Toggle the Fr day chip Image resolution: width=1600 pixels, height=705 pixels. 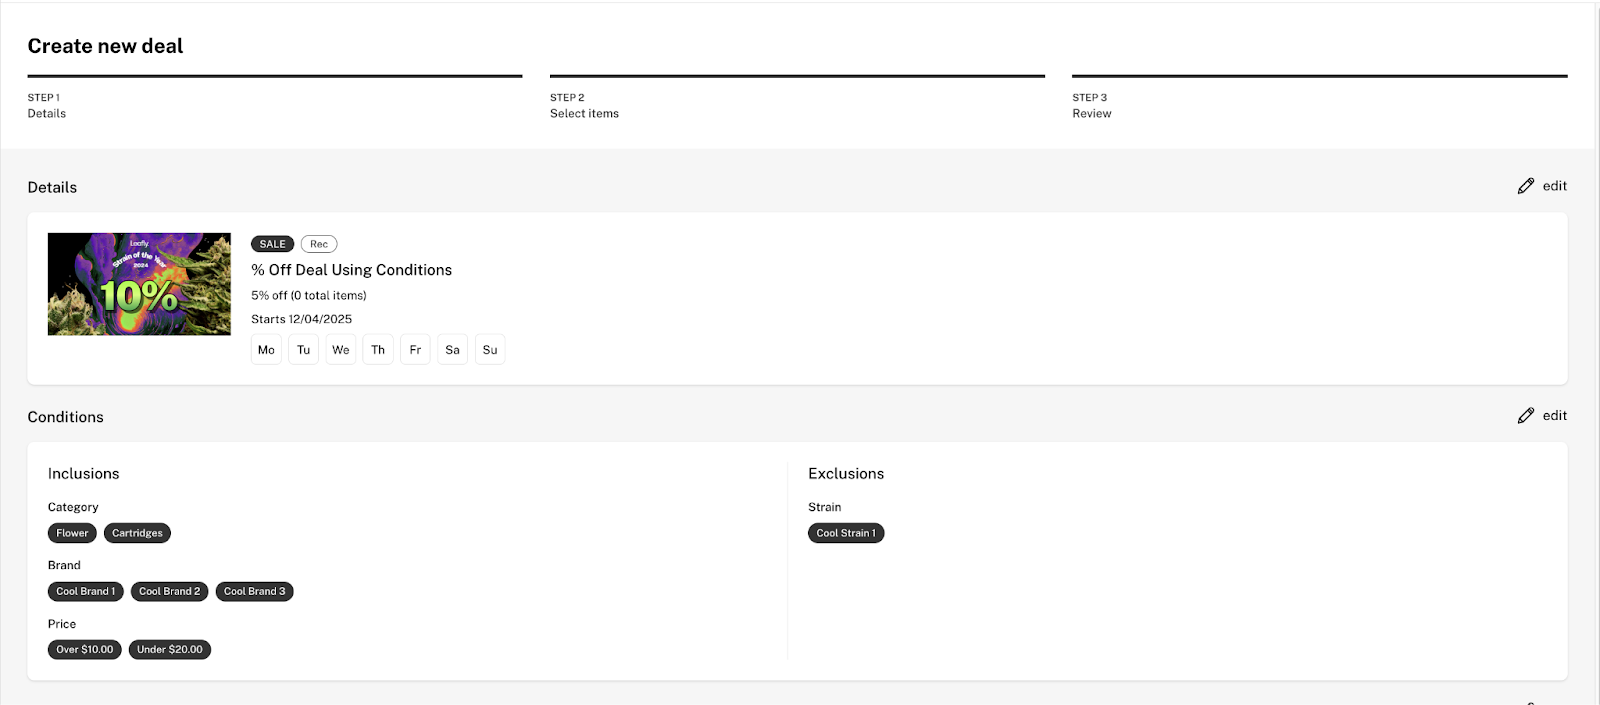pos(415,350)
